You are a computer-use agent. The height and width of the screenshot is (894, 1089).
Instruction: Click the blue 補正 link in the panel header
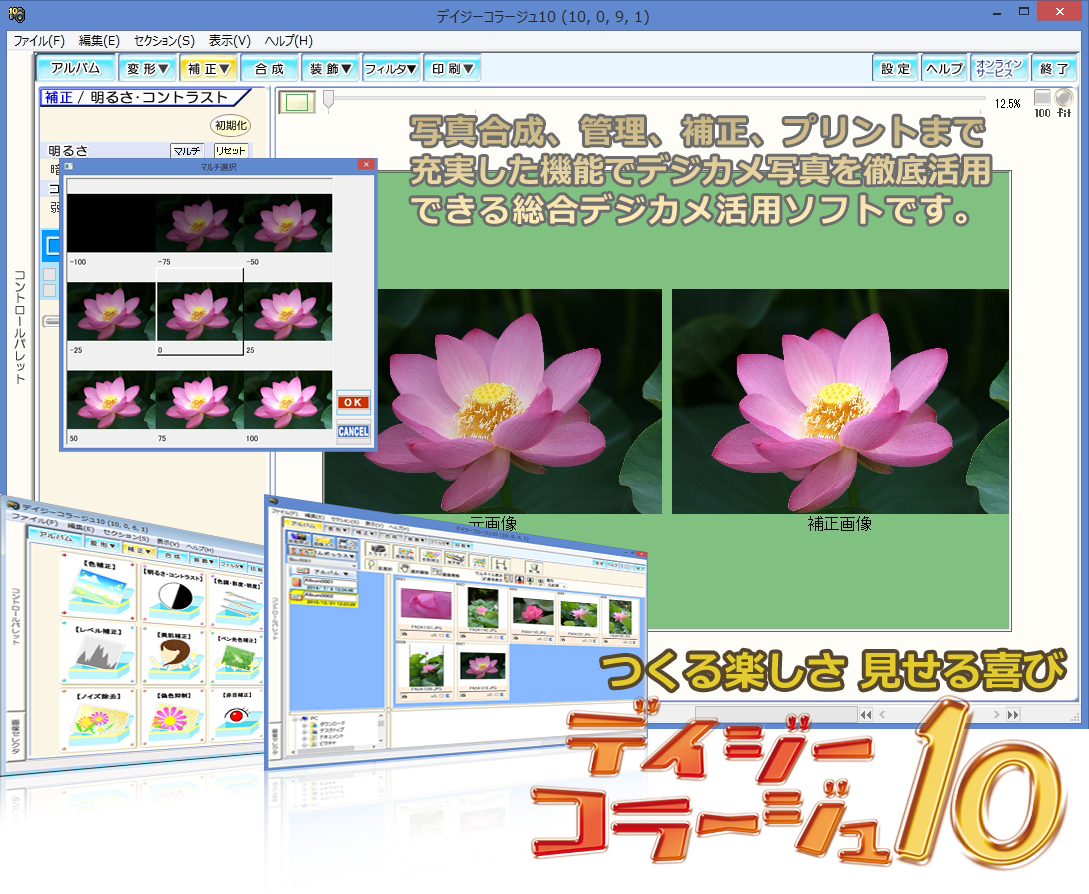pos(58,97)
